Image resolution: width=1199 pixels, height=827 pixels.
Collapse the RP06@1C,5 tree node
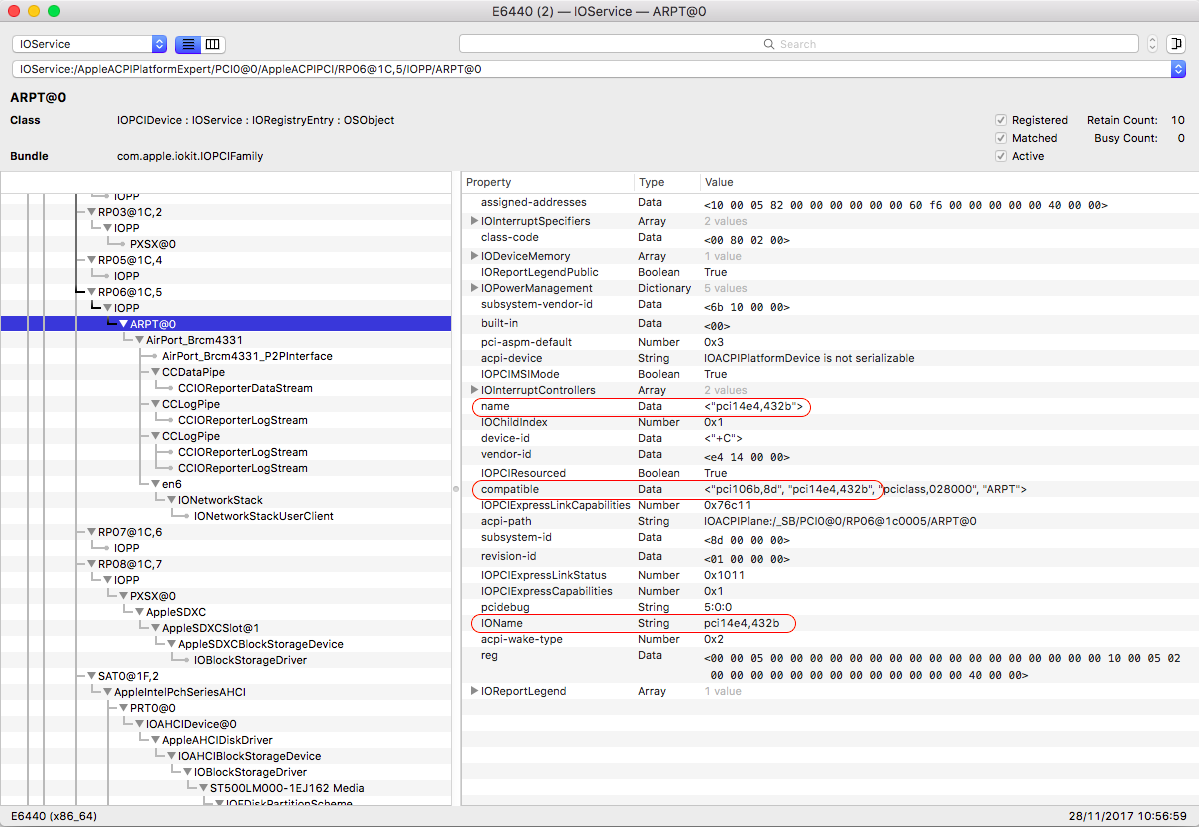pyautogui.click(x=92, y=292)
